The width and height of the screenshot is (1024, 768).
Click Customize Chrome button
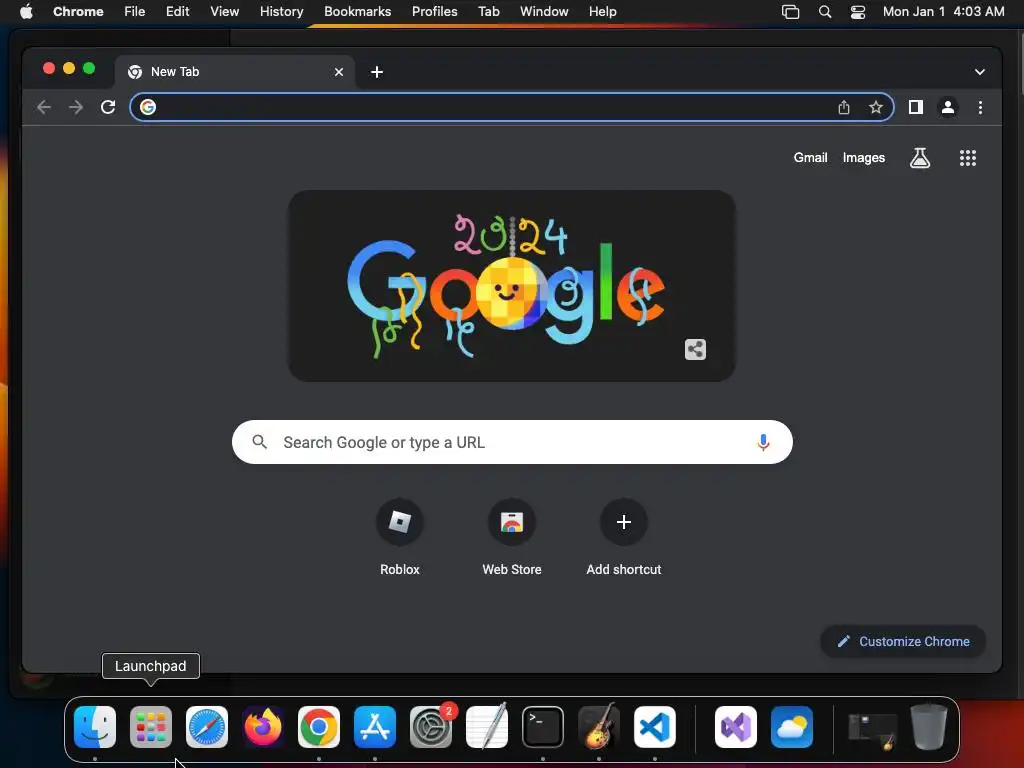coord(903,641)
